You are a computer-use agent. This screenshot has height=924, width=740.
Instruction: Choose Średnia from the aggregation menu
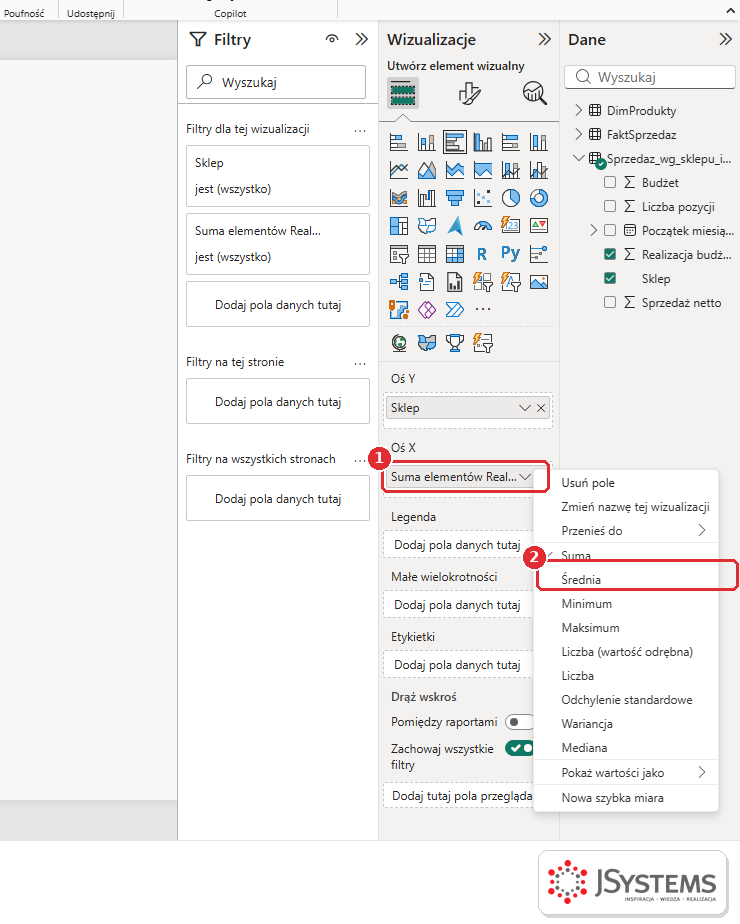click(626, 579)
